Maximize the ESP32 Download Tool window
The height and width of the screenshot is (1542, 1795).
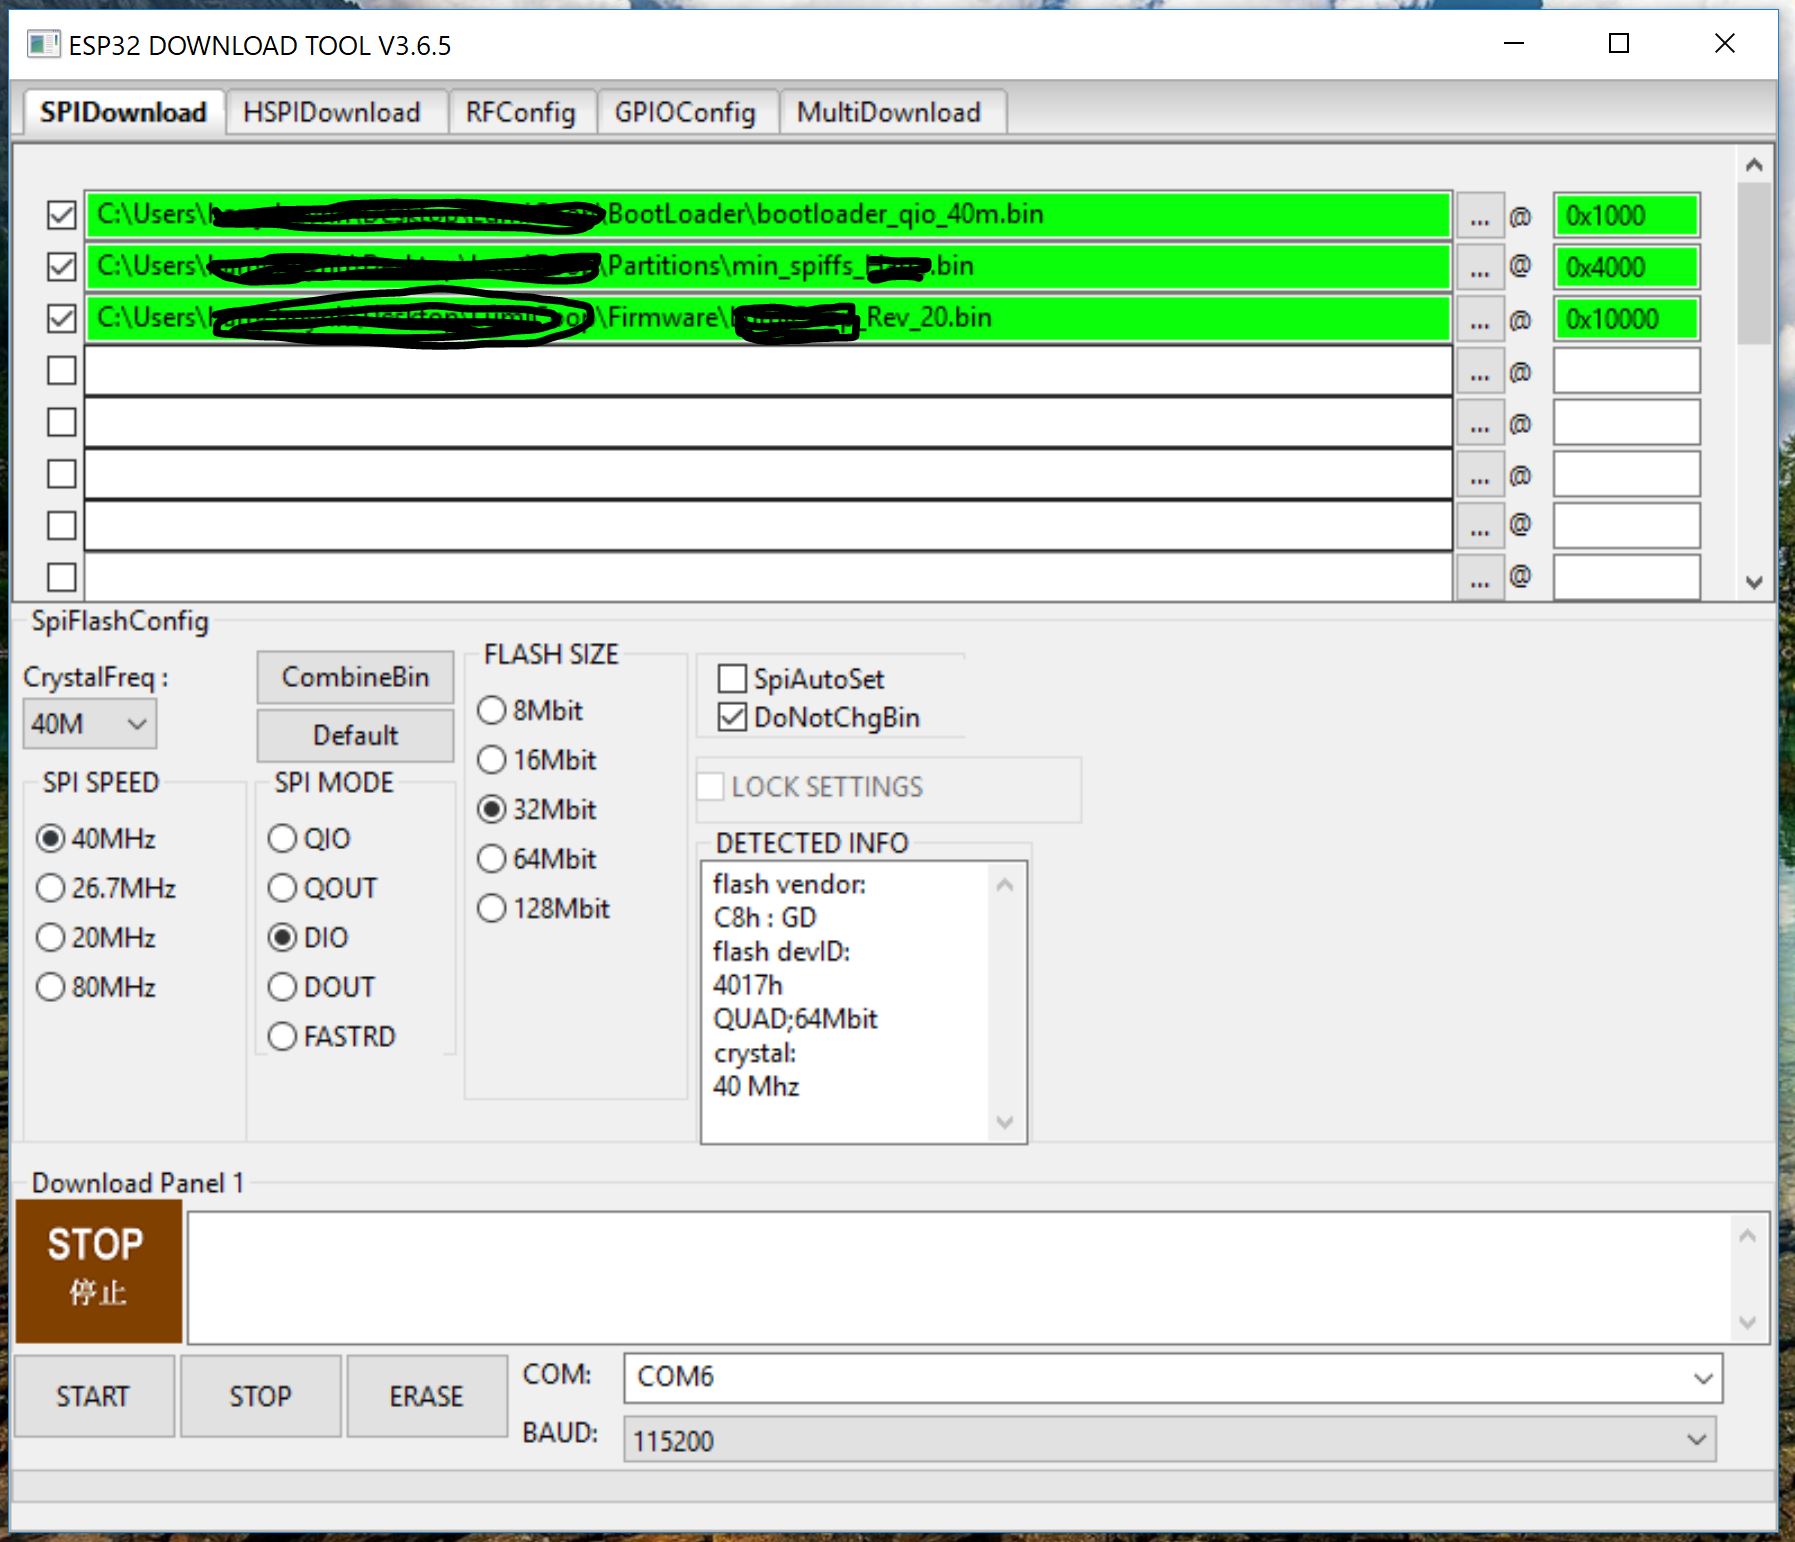1619,44
